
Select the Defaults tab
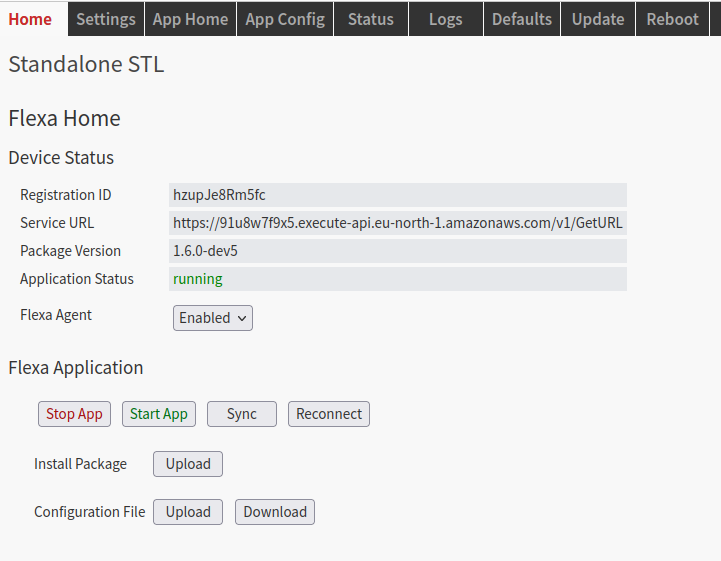[x=522, y=19]
